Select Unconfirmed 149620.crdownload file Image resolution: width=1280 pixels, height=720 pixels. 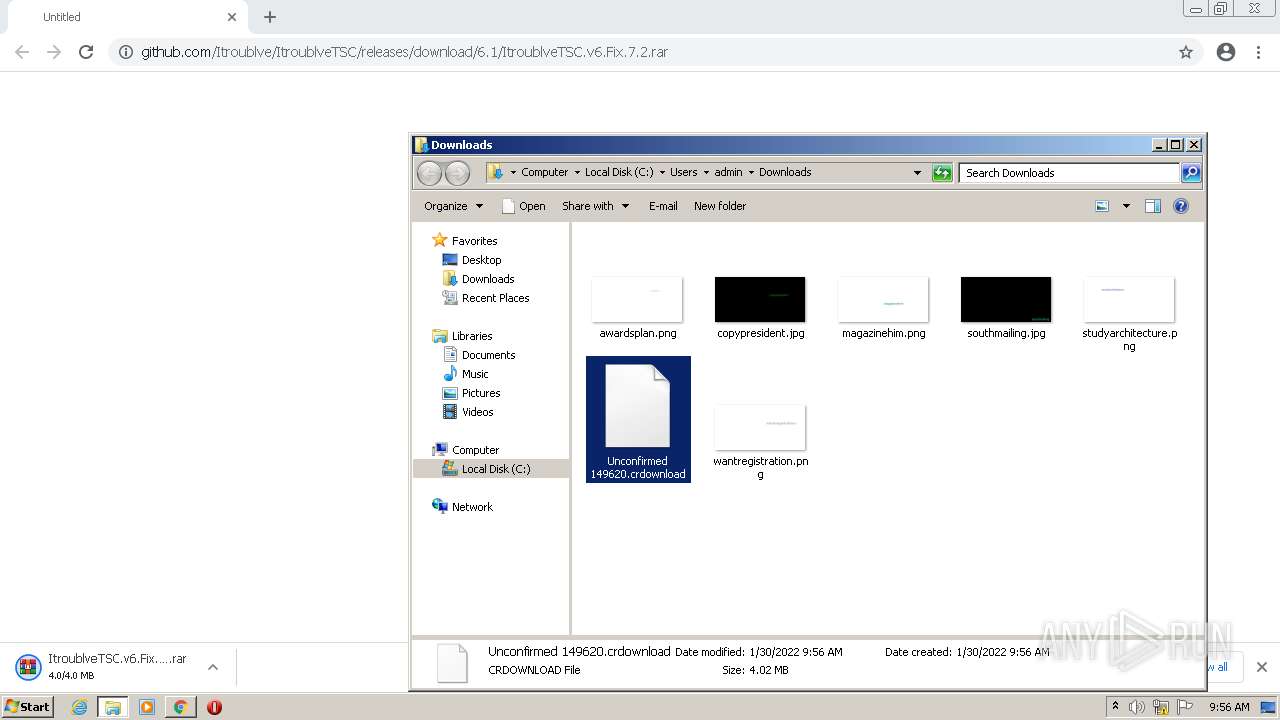click(638, 420)
